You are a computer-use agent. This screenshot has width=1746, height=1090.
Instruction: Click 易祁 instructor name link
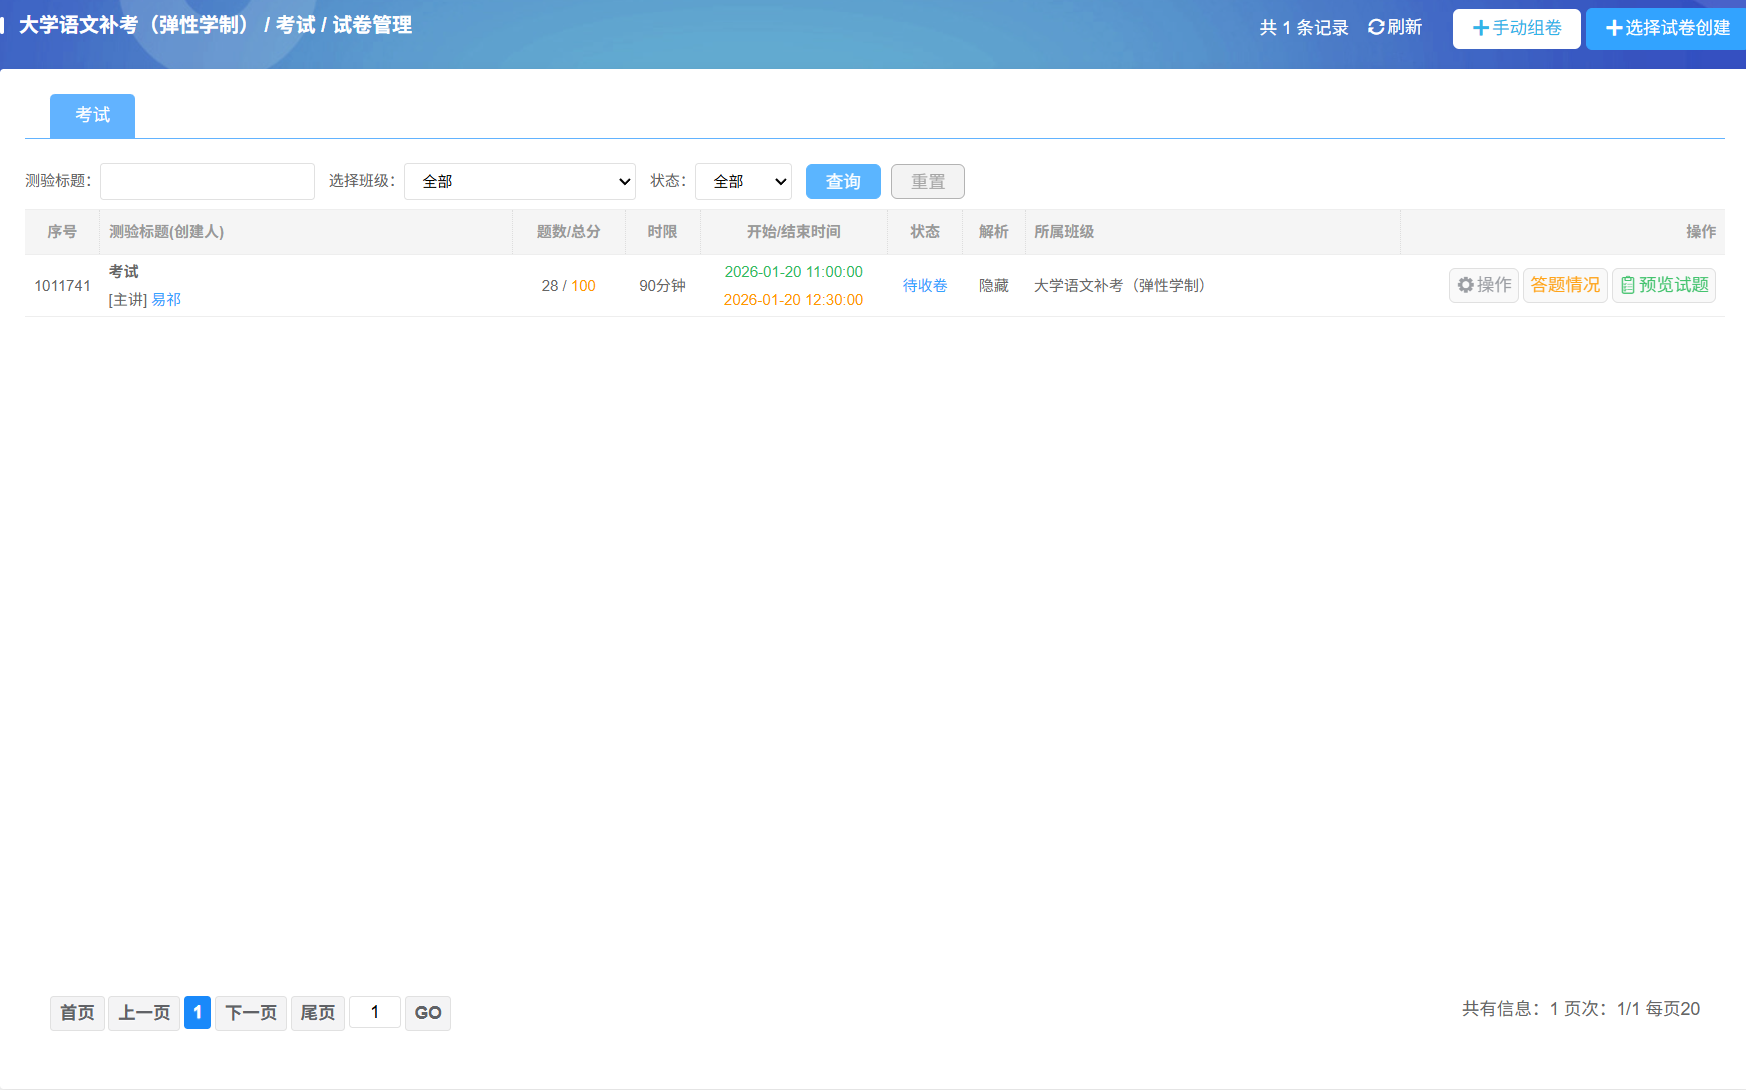pyautogui.click(x=166, y=299)
